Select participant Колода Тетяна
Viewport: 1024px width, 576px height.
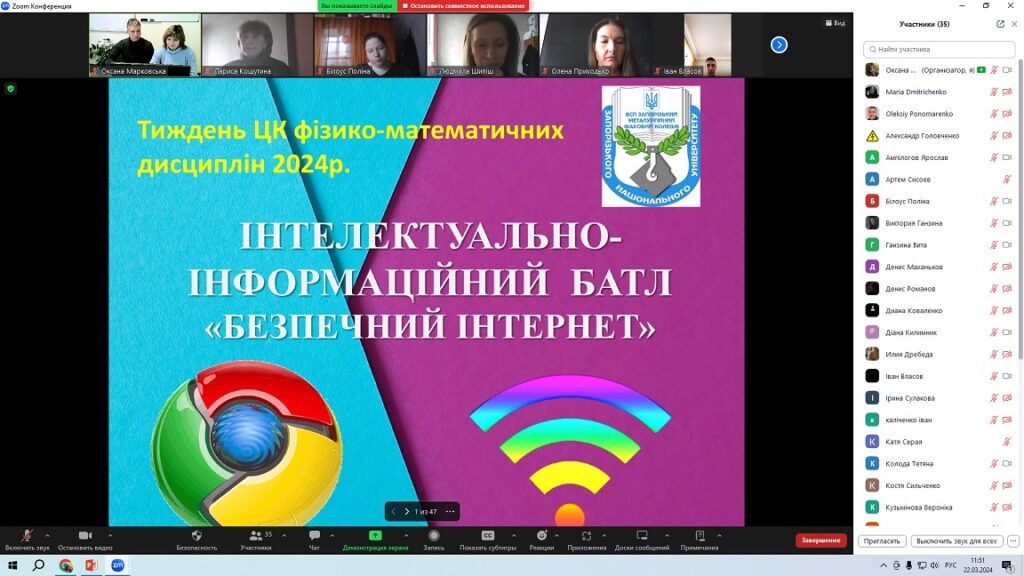tap(938, 464)
